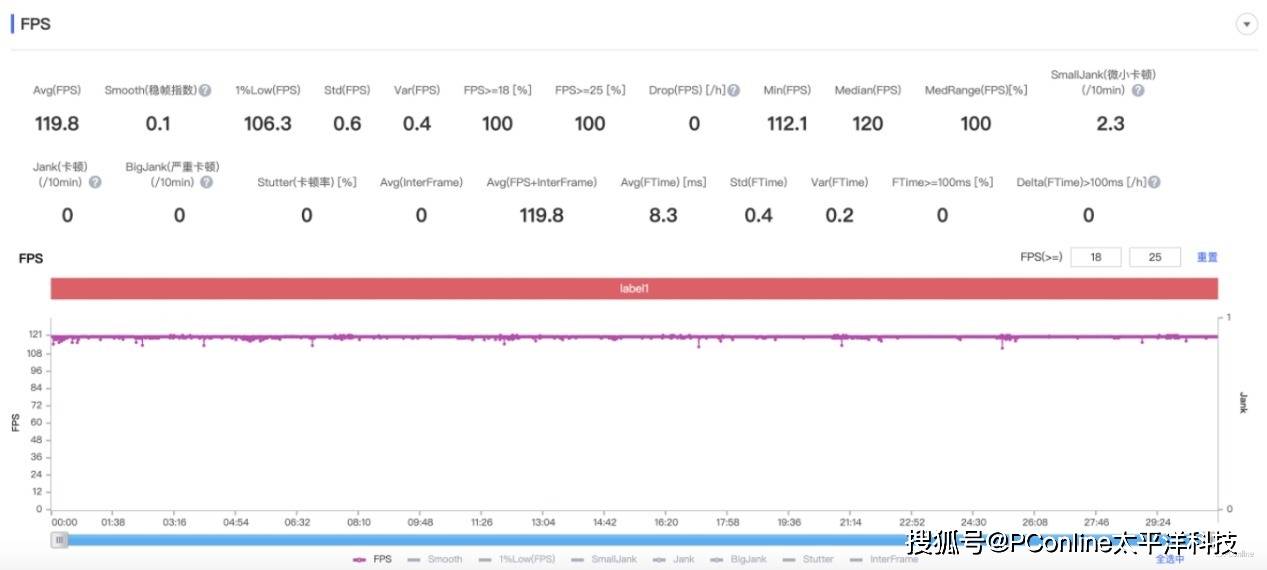Click help icon under BigJank (/10min)
Screen dimensions: 1267x570
206,182
